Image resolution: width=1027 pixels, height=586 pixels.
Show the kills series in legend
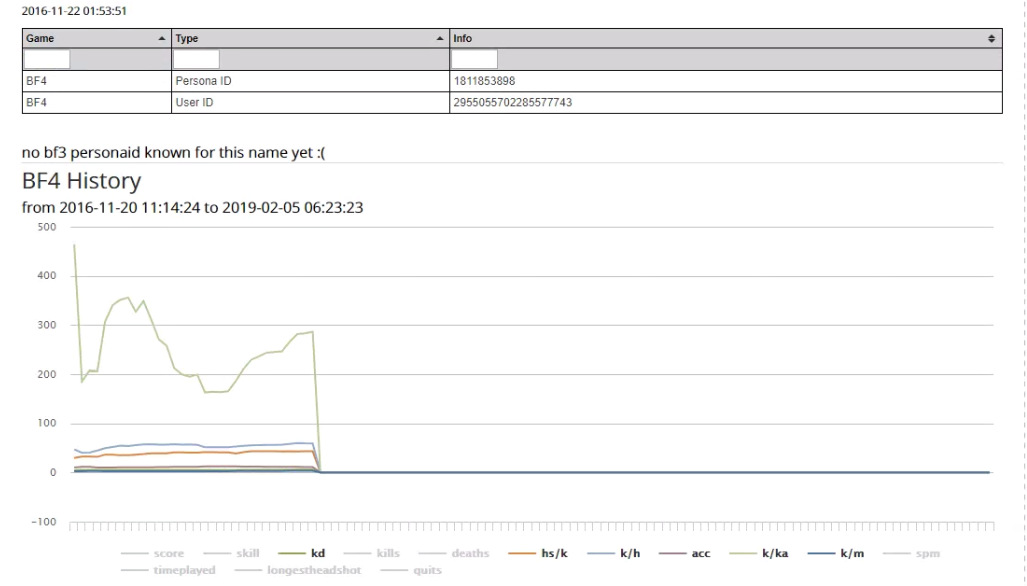point(371,554)
